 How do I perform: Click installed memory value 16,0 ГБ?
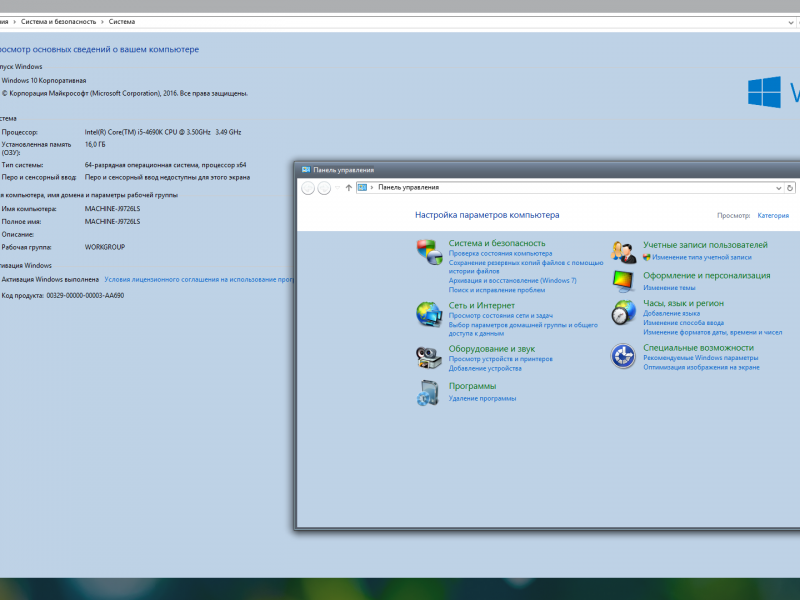pyautogui.click(x=95, y=144)
